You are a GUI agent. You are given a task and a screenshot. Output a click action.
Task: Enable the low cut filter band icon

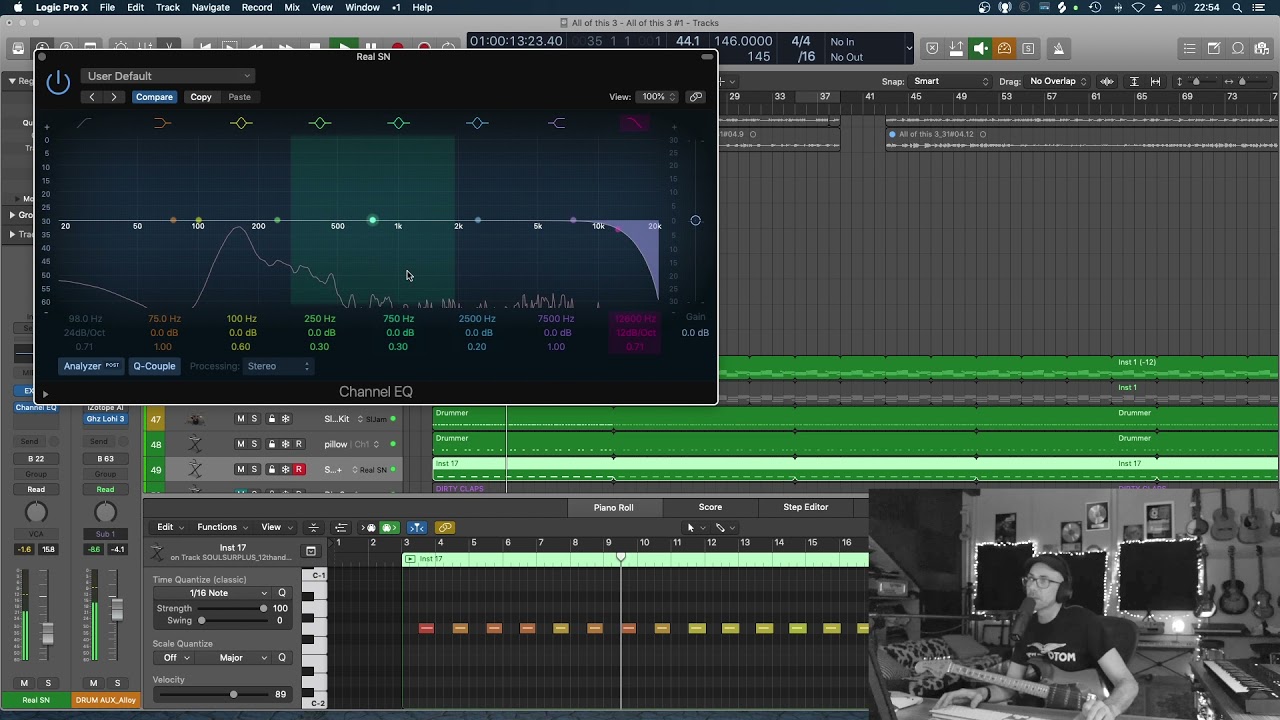click(x=84, y=123)
